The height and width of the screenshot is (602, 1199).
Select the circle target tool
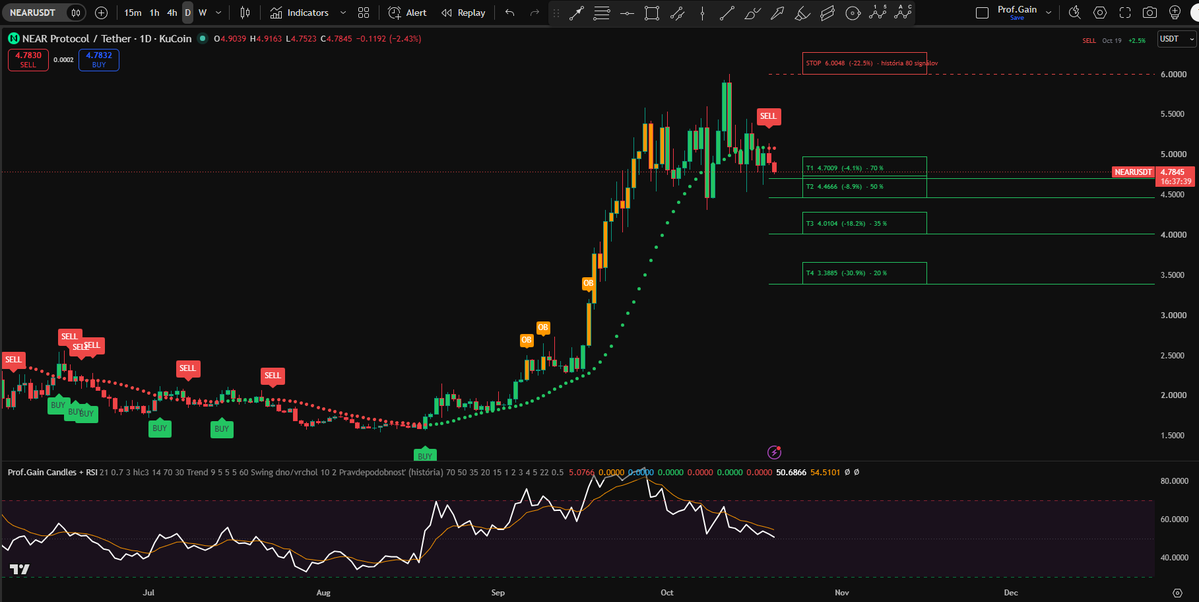click(853, 13)
